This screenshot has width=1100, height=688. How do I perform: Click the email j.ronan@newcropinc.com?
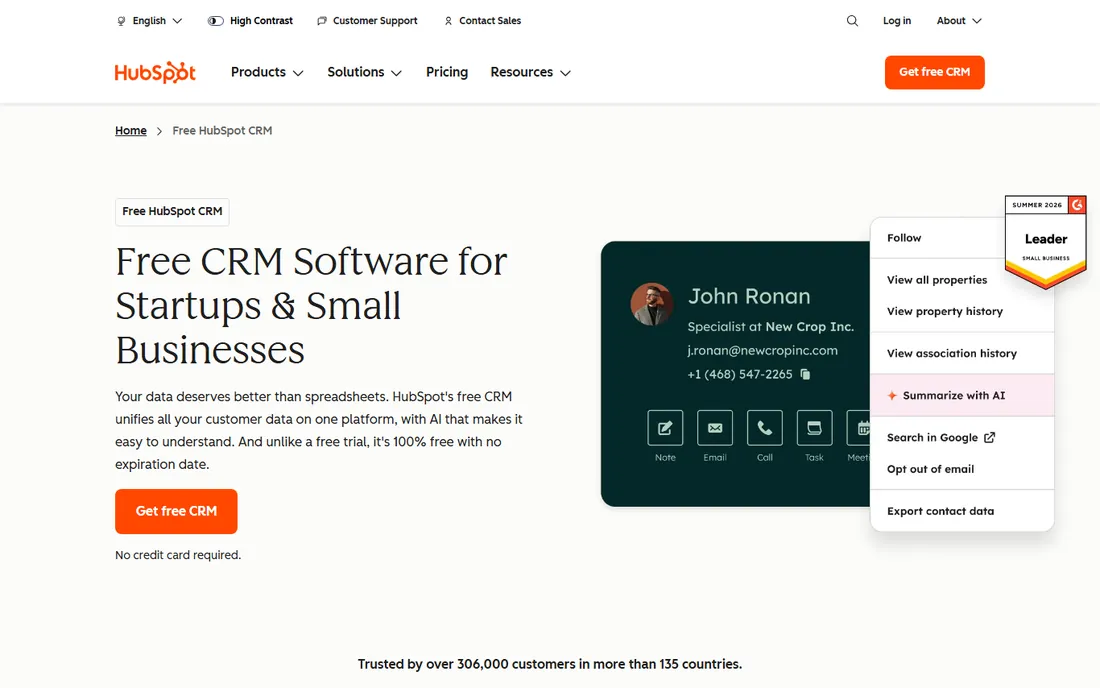pyautogui.click(x=763, y=351)
